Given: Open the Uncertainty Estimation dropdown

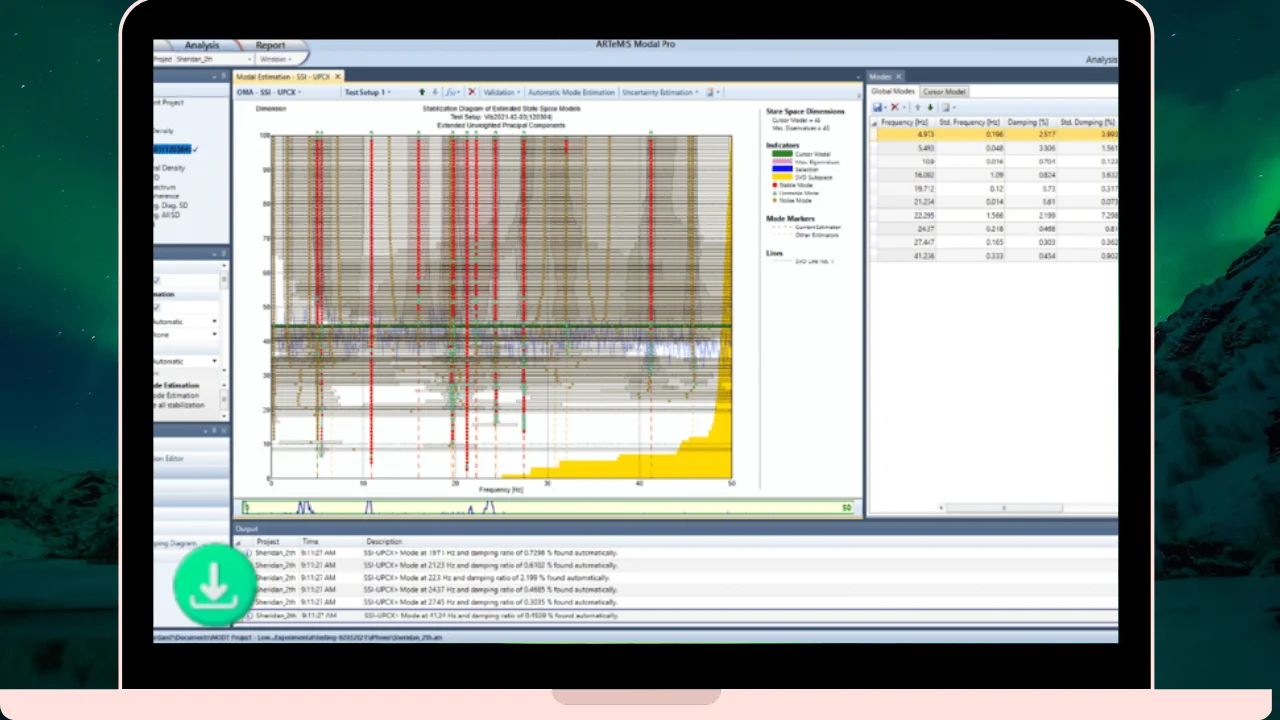Looking at the screenshot, I should 660,92.
